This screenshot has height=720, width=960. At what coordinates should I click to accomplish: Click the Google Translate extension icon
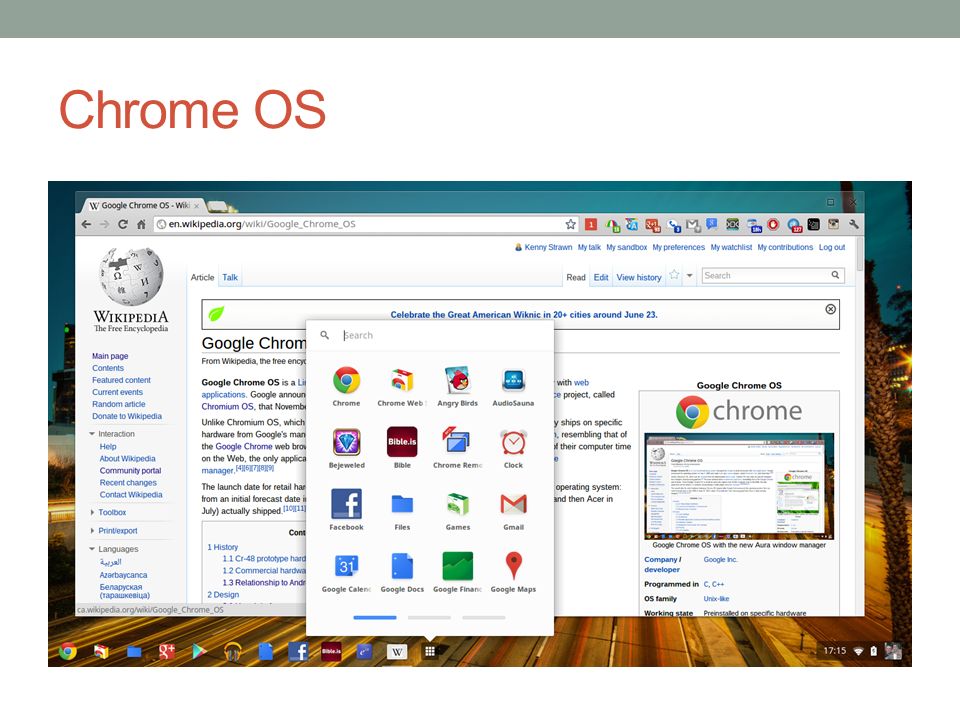coord(632,225)
